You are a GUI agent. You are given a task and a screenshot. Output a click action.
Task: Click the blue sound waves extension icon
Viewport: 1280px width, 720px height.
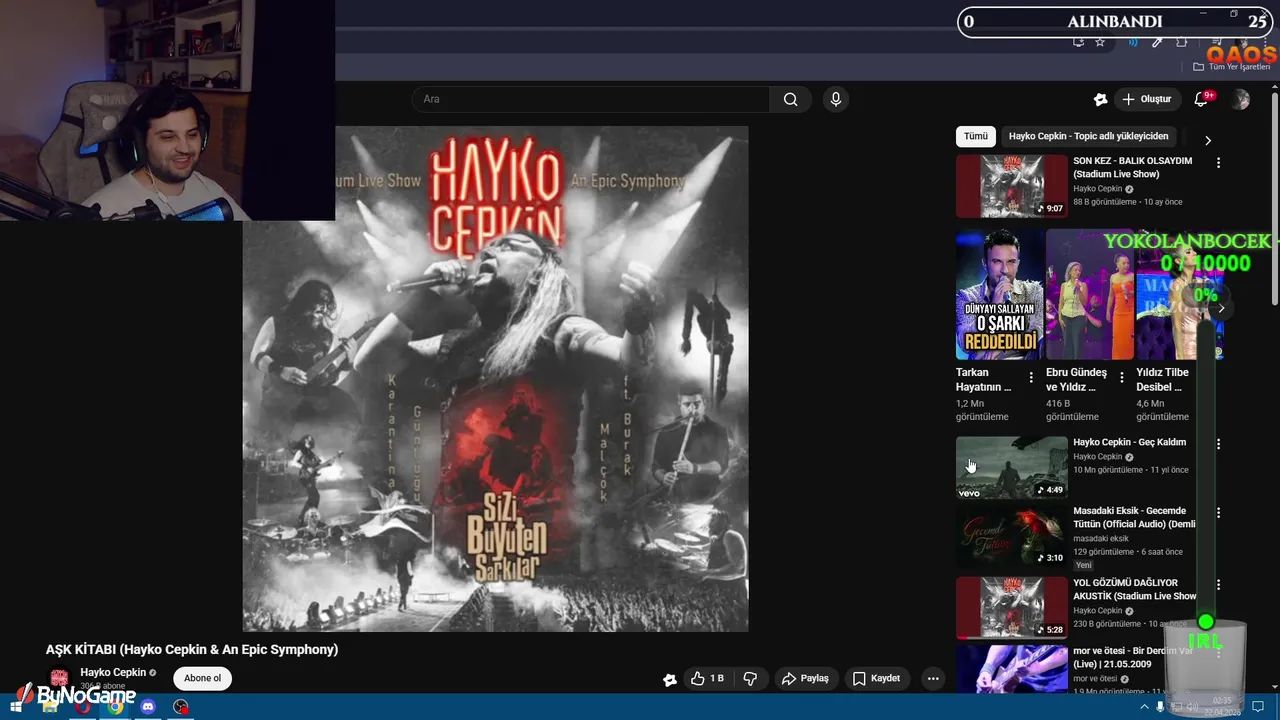1133,42
